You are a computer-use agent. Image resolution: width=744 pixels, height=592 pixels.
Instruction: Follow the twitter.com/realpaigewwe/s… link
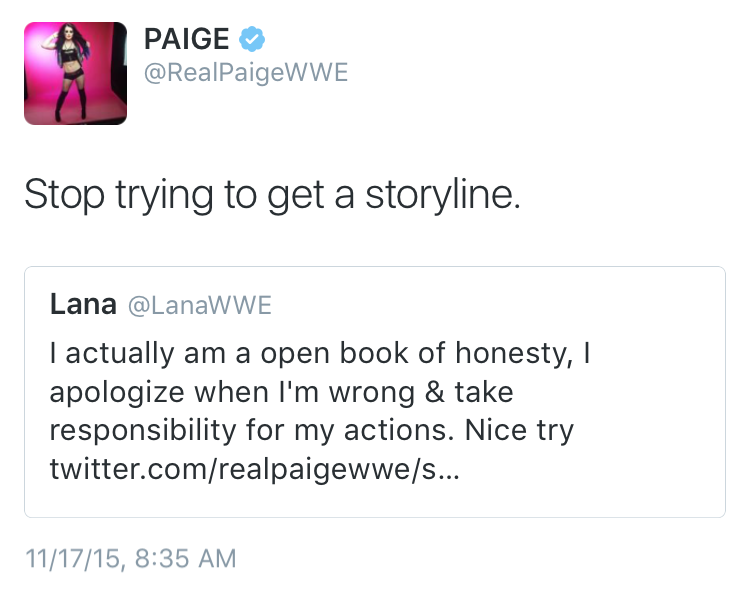pyautogui.click(x=254, y=468)
